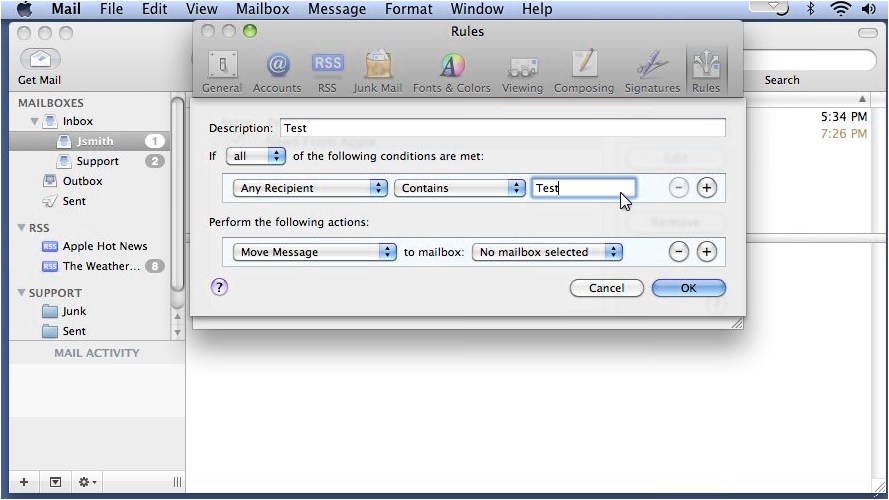Click the Wi-Fi status icon
889x500 pixels.
pos(840,9)
